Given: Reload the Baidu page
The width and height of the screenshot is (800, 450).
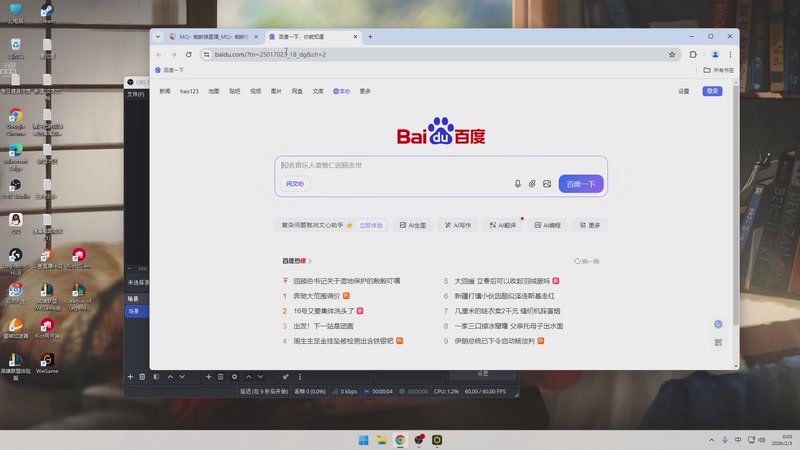Looking at the screenshot, I should pyautogui.click(x=189, y=55).
